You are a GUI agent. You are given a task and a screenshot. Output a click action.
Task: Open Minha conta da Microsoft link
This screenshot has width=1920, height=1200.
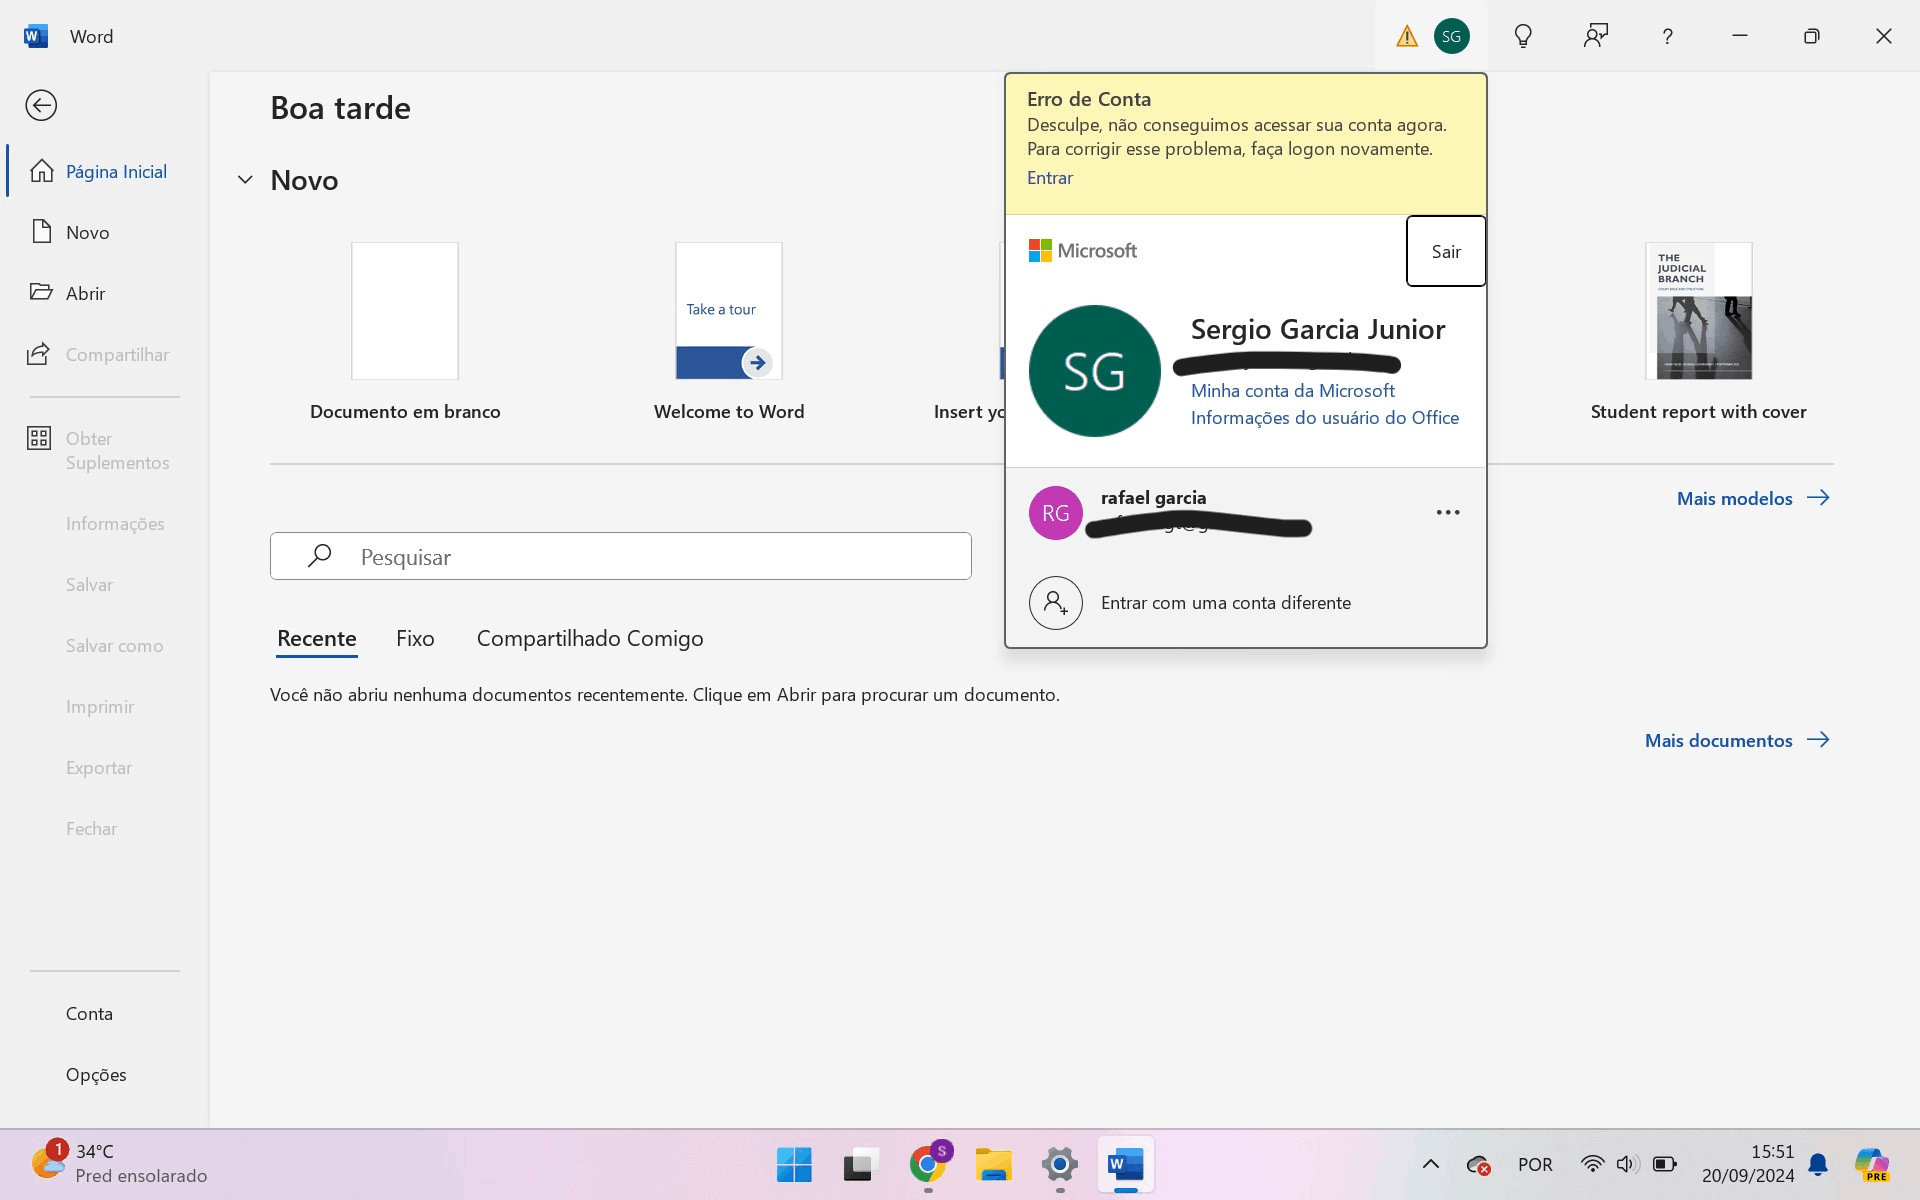(1292, 390)
